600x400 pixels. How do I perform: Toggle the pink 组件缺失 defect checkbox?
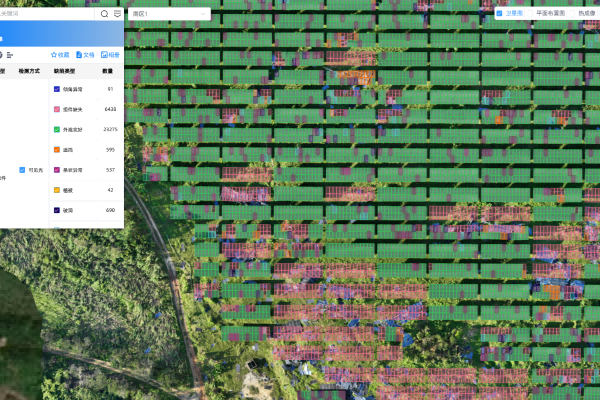(57, 109)
